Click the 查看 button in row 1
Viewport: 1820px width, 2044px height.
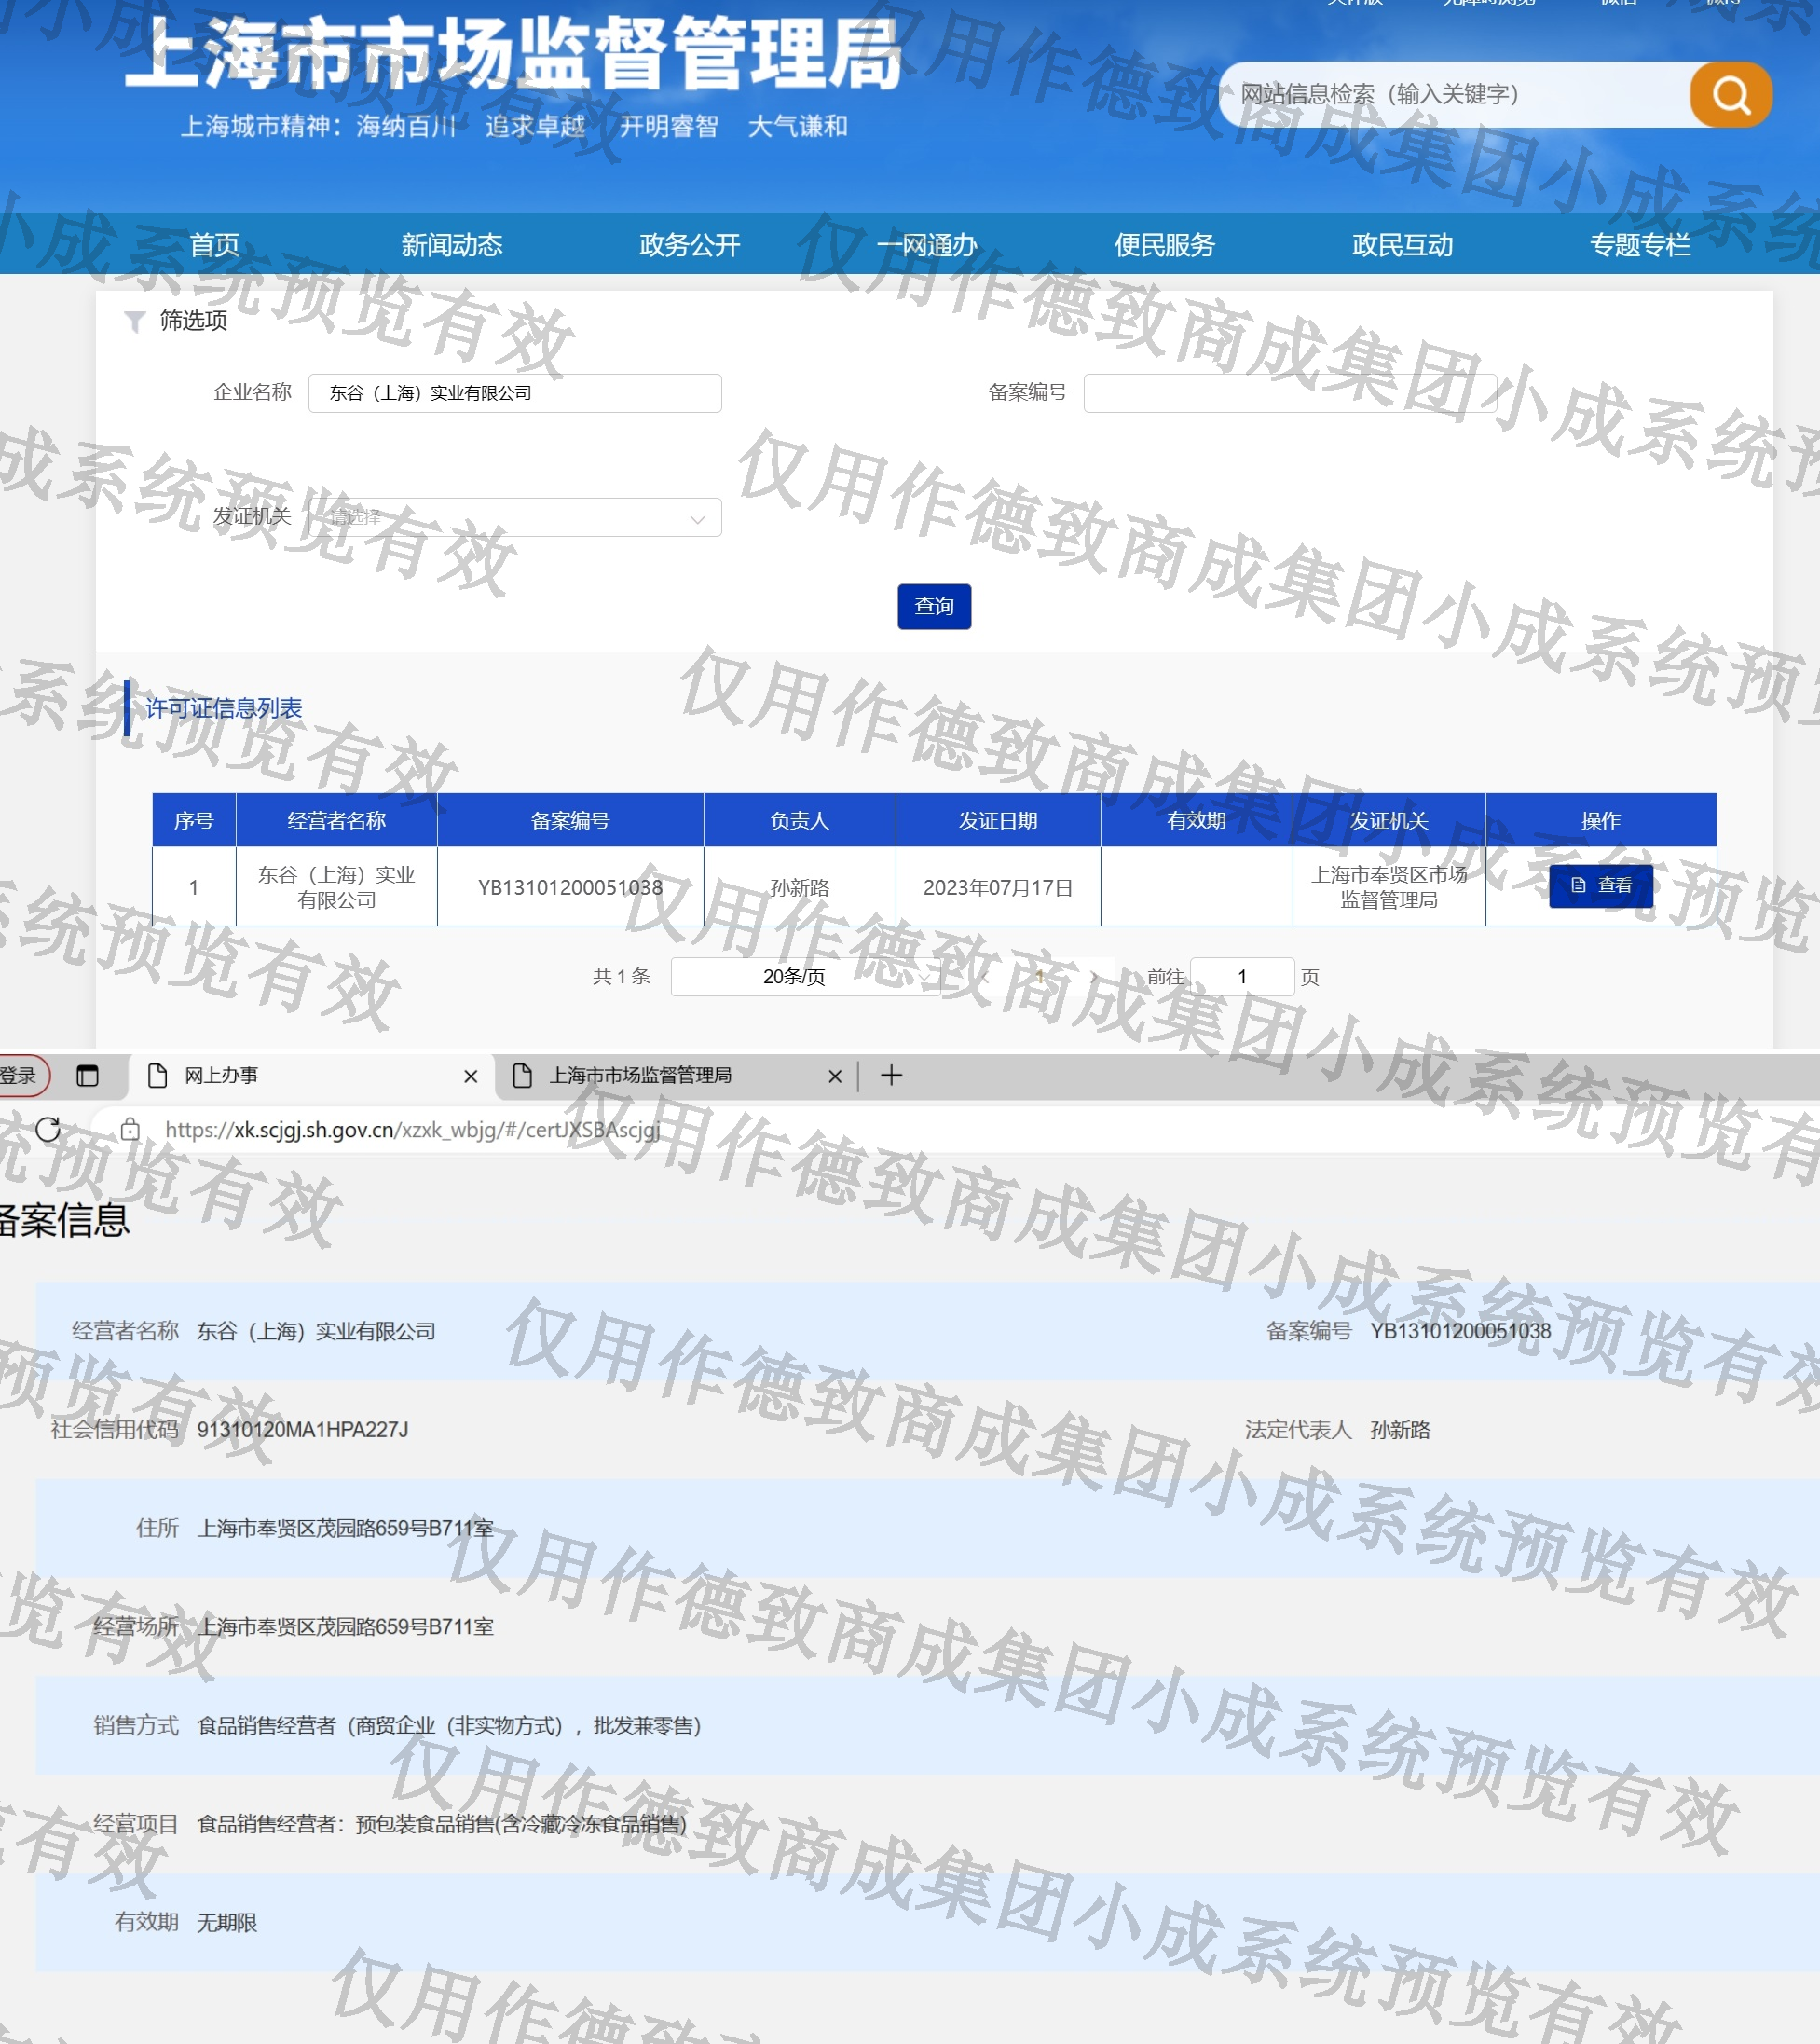[x=1600, y=886]
